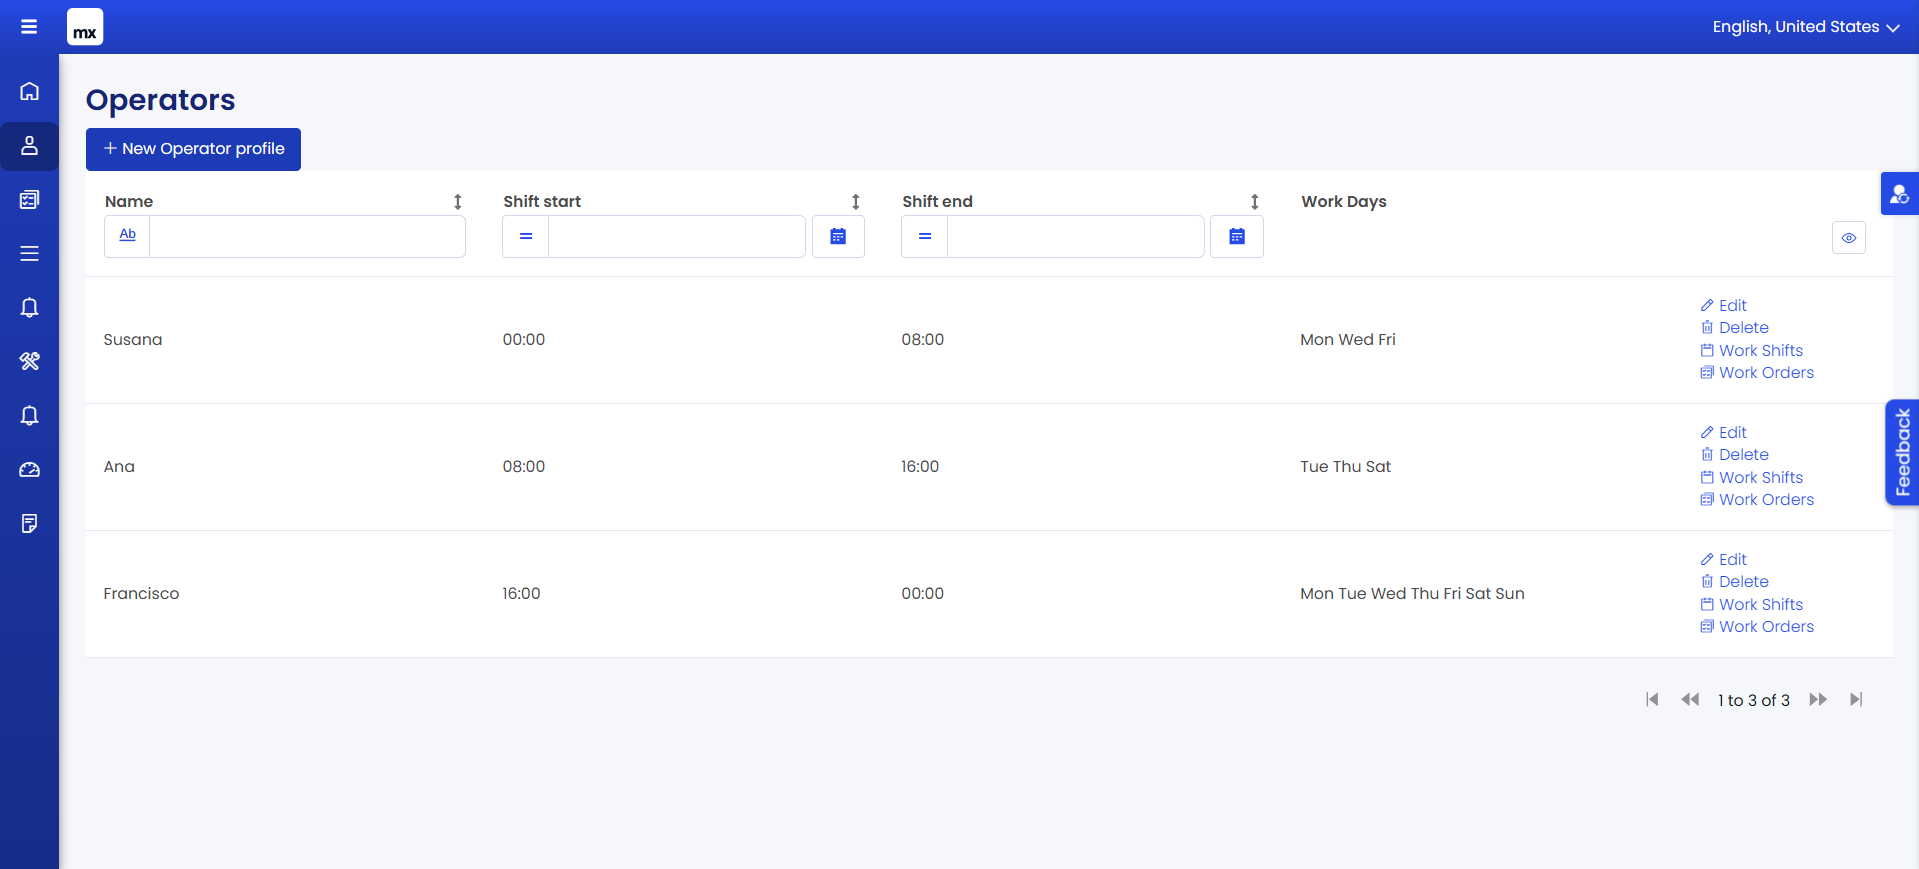Go to next page of results
The height and width of the screenshot is (869, 1919).
click(1818, 700)
